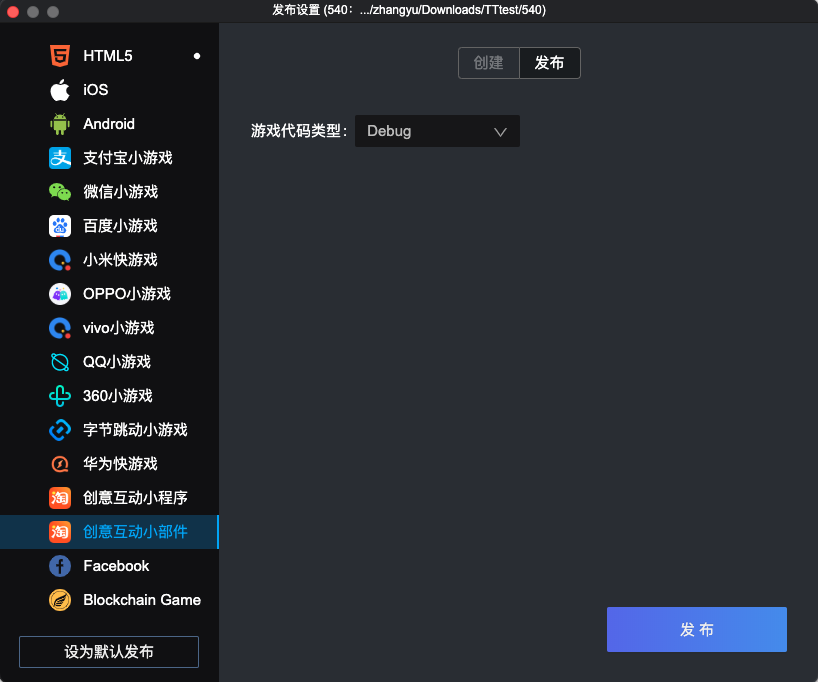Click the HTML5 platform icon
This screenshot has height=682, width=818.
click(60, 56)
